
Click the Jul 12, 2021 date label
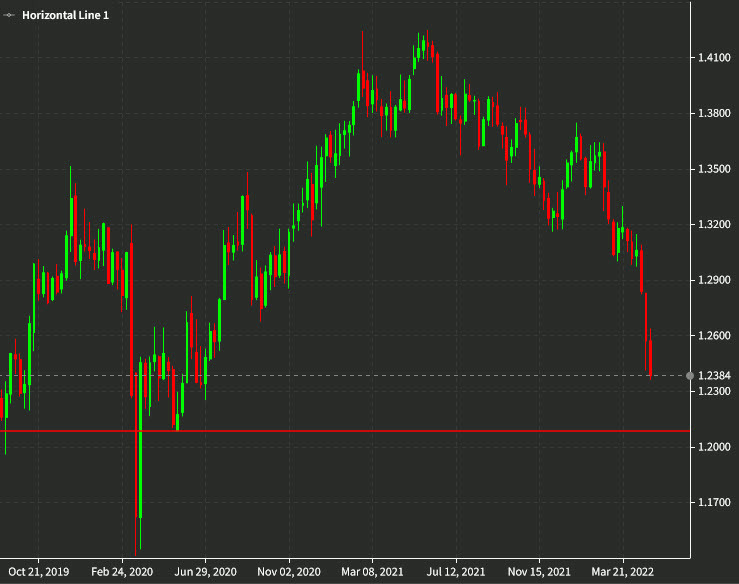(x=456, y=572)
